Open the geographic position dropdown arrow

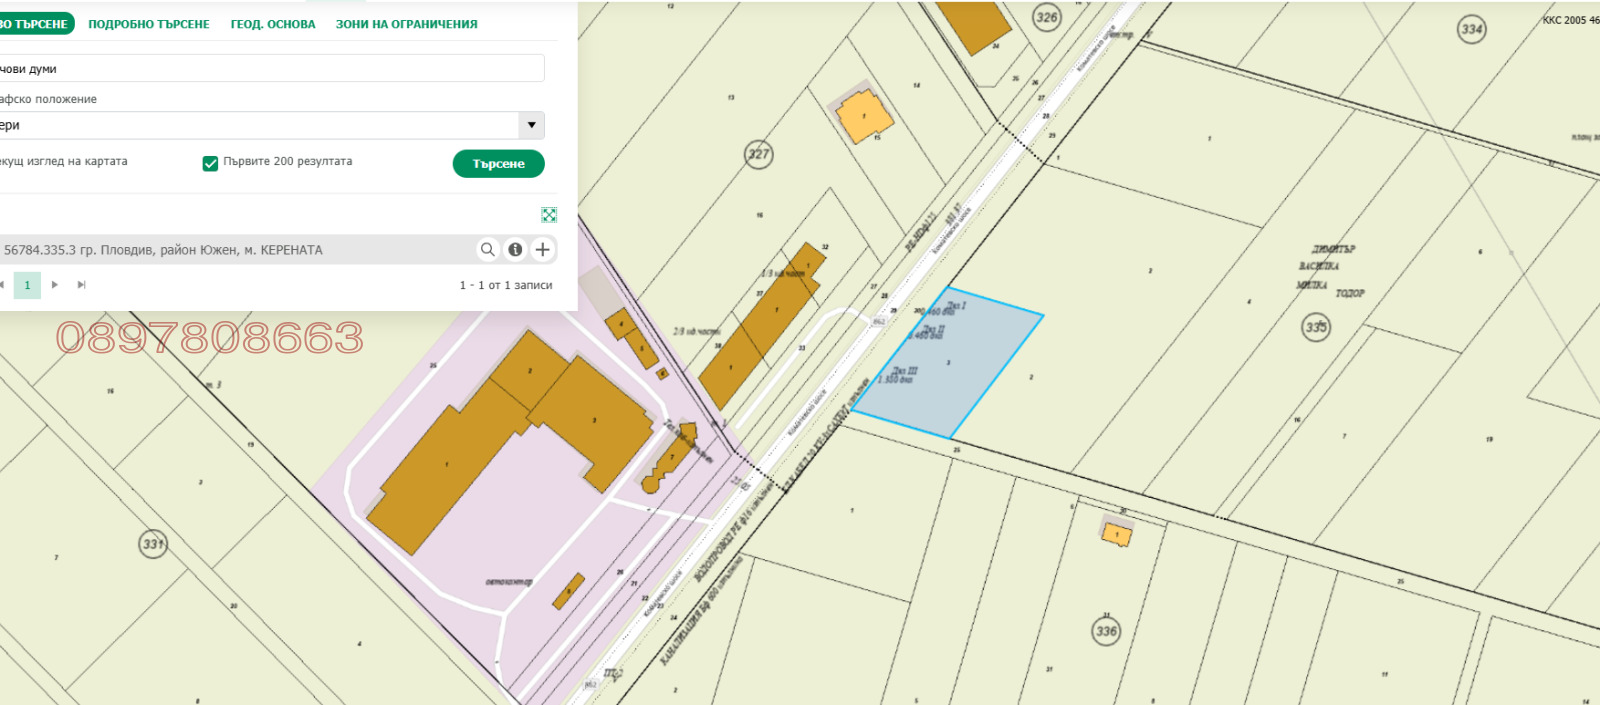click(531, 125)
